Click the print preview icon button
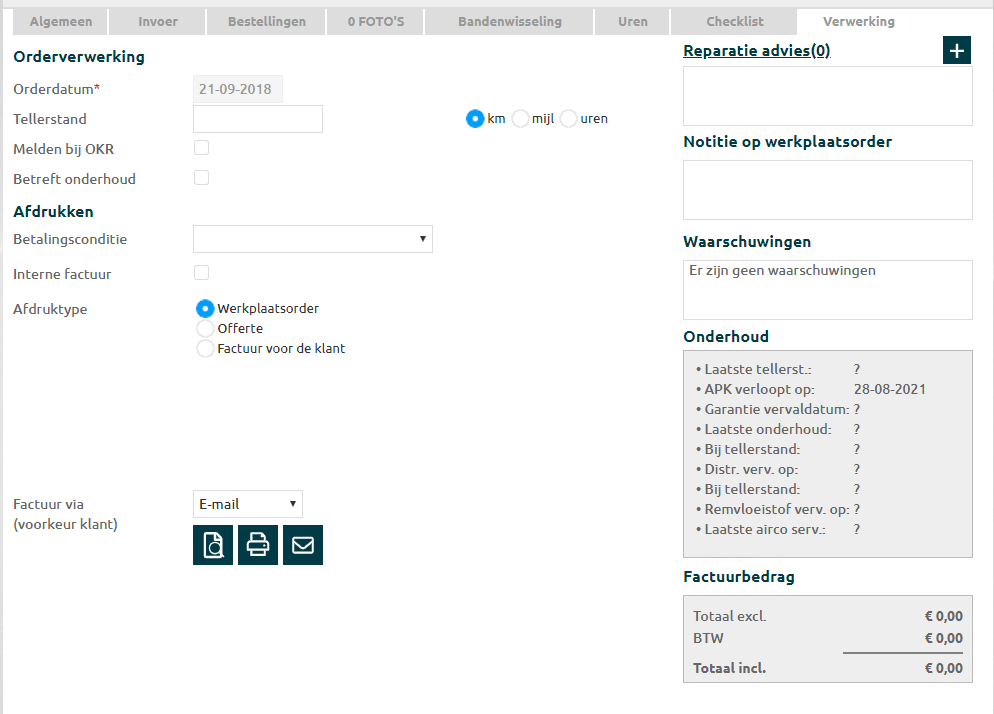Image resolution: width=994 pixels, height=714 pixels. [x=212, y=545]
